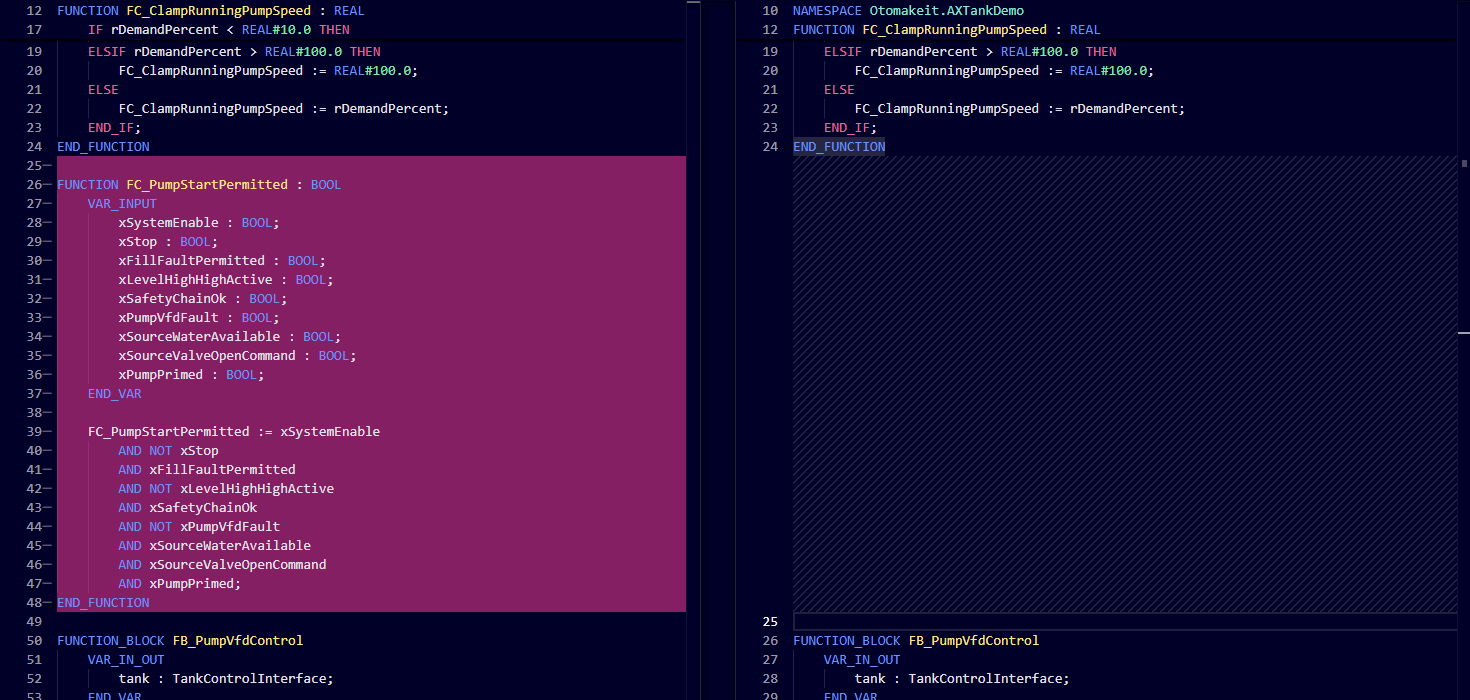Viewport: 1470px width, 700px height.
Task: Click "xSourceWaterAvailable : BOOL;" declaration
Action: 230,336
